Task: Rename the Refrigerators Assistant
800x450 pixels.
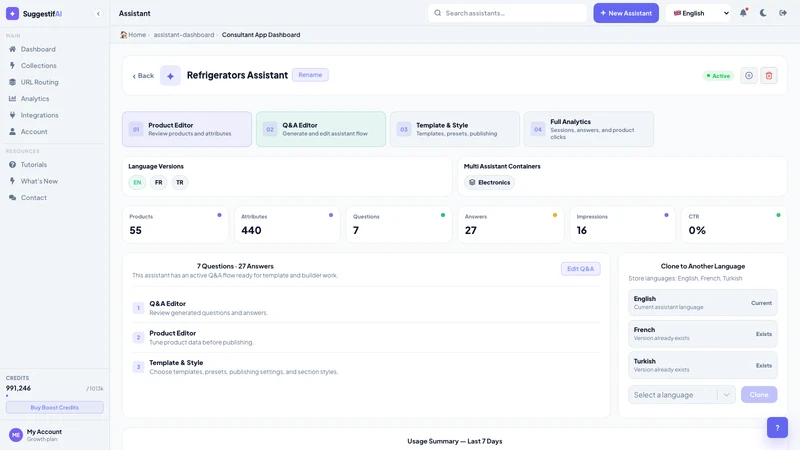Action: pos(310,75)
